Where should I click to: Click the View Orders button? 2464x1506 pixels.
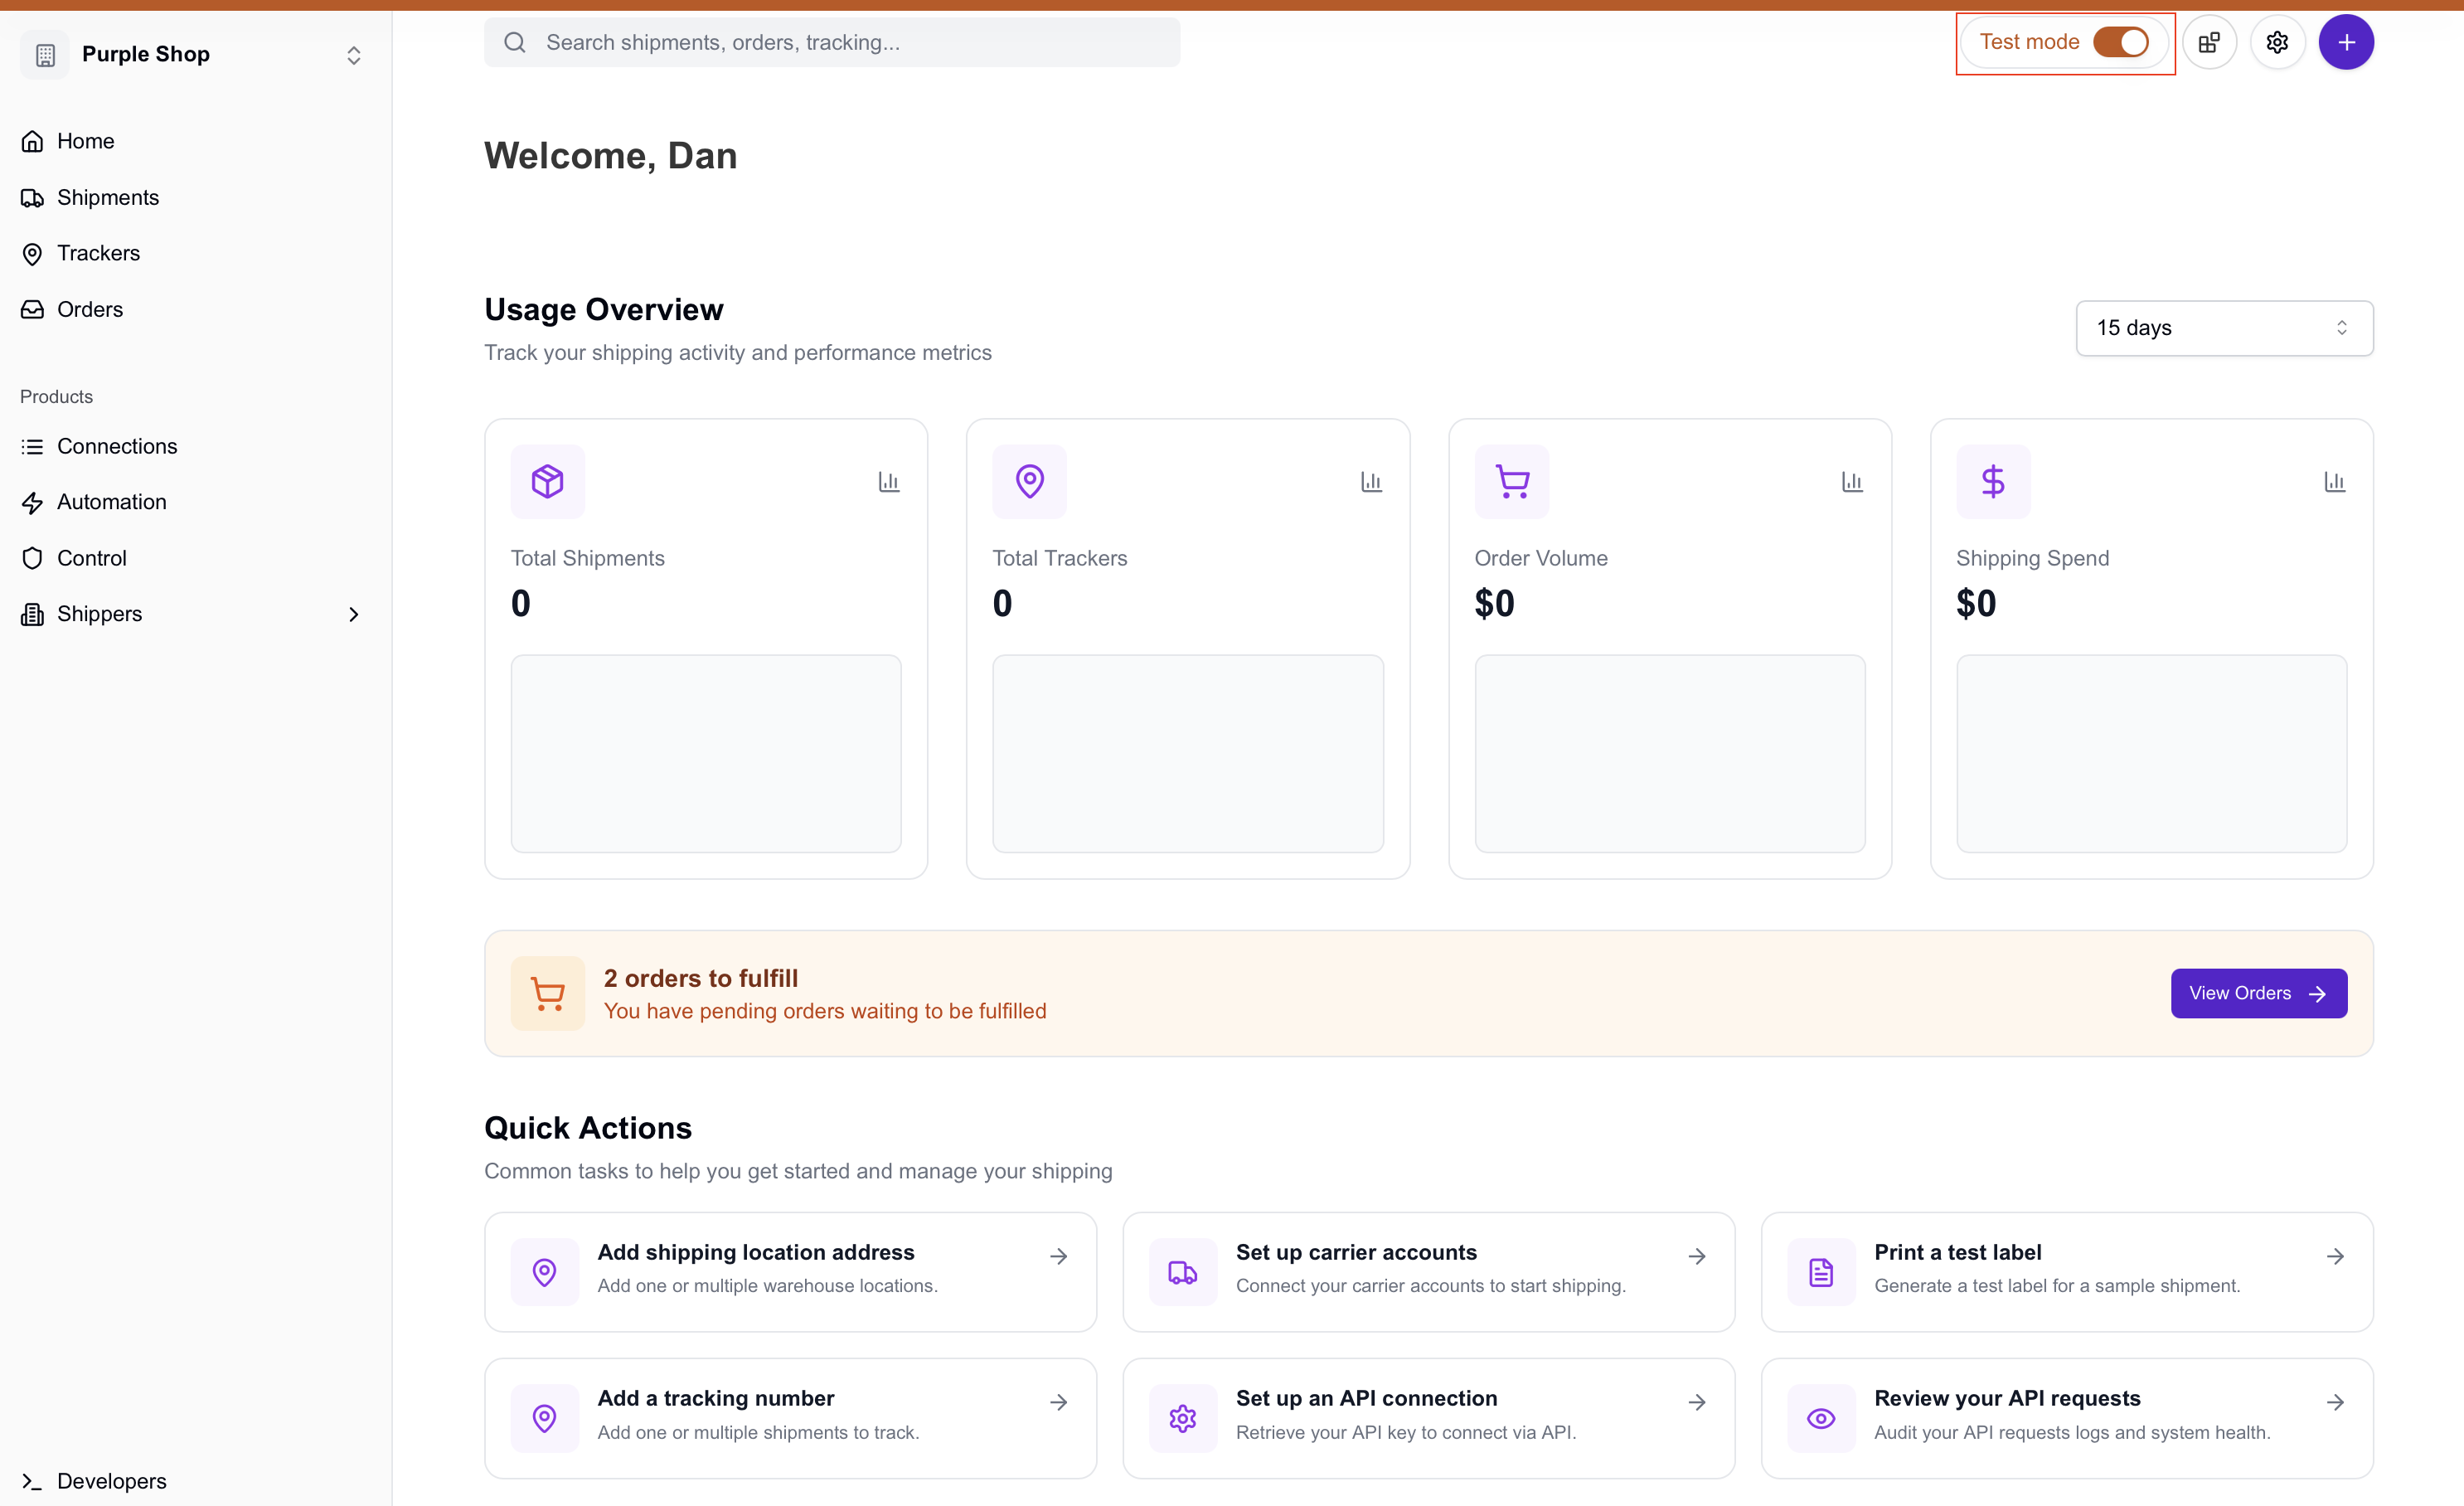[2258, 993]
